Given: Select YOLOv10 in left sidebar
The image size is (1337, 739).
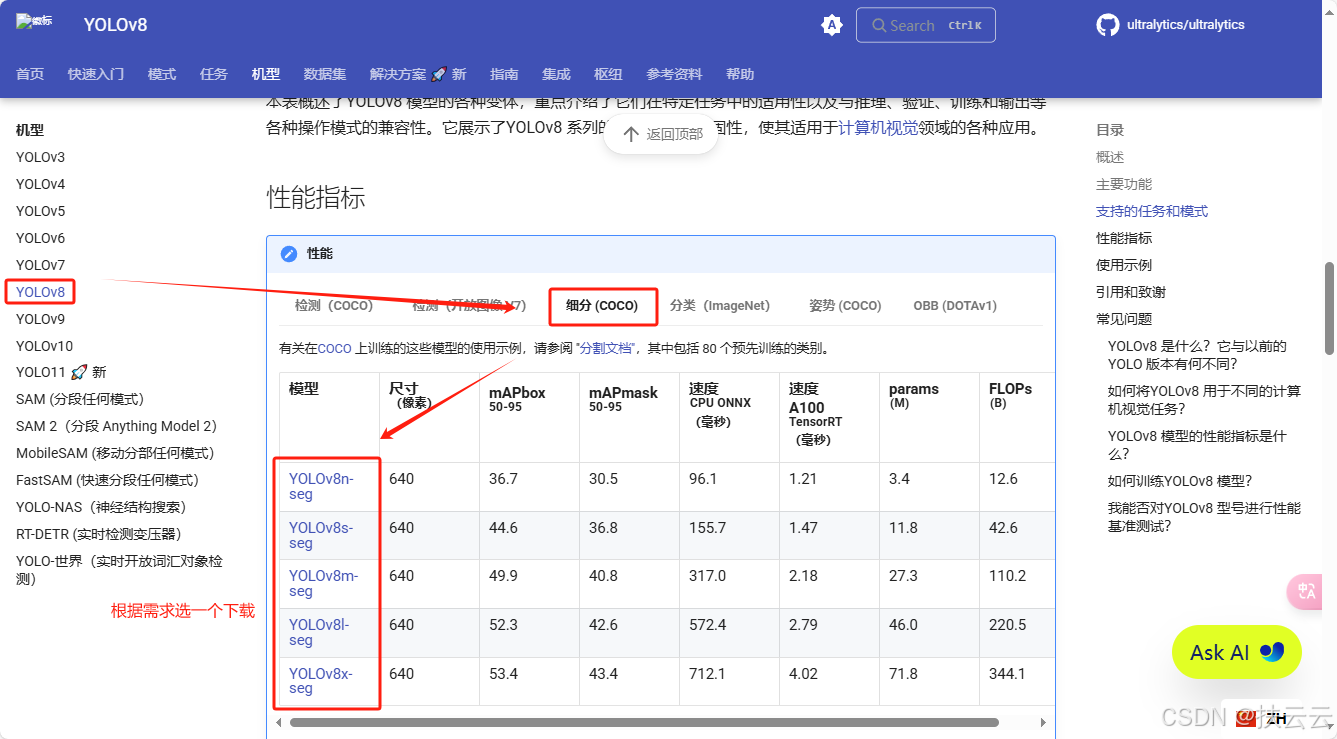Looking at the screenshot, I should [x=44, y=346].
